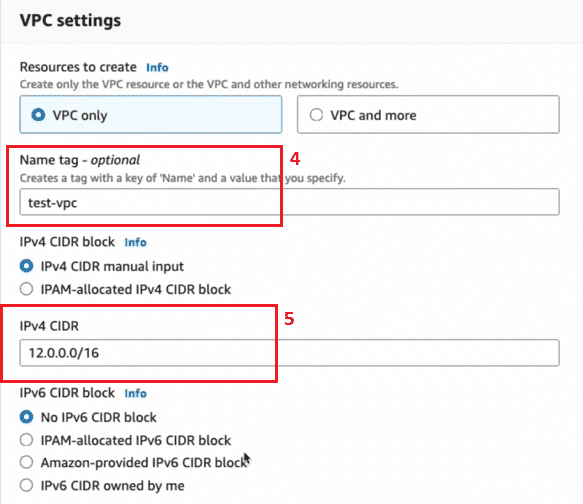Select IPAM-allocated IPv6 CIDR block
Image resolution: width=583 pixels, height=504 pixels.
[125, 440]
